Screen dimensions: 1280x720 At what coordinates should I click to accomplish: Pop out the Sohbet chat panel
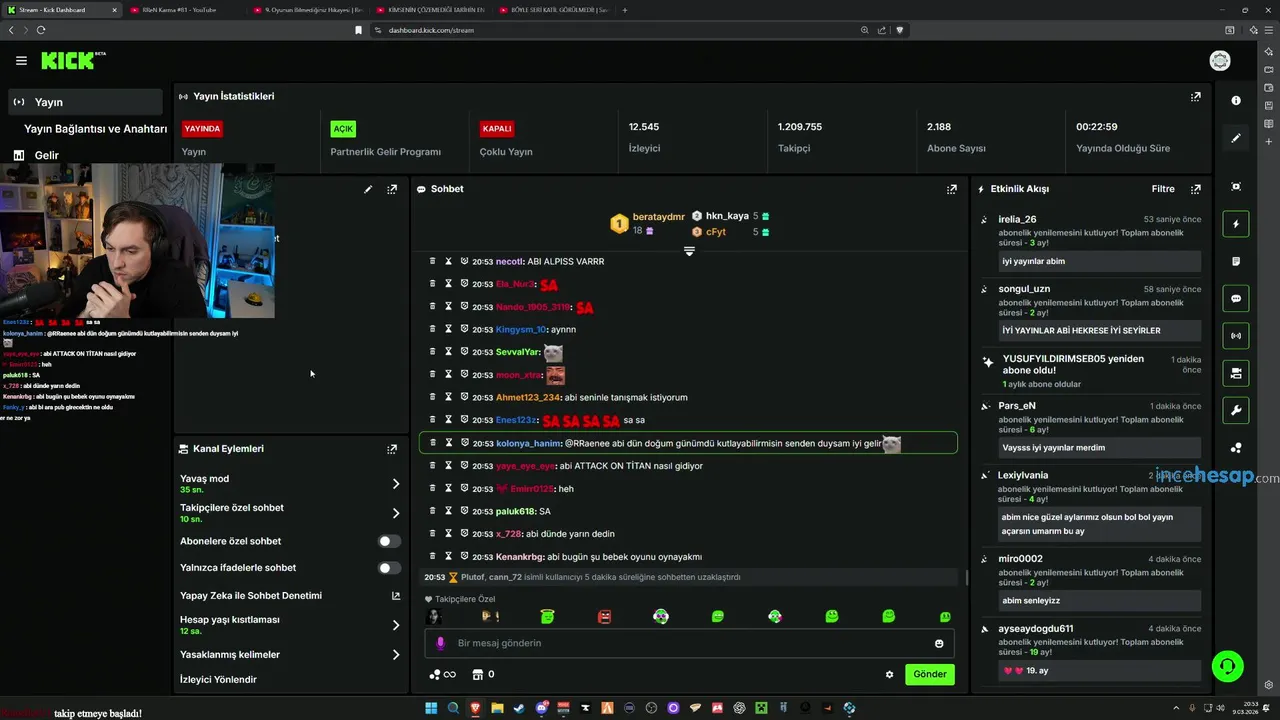[x=952, y=189]
